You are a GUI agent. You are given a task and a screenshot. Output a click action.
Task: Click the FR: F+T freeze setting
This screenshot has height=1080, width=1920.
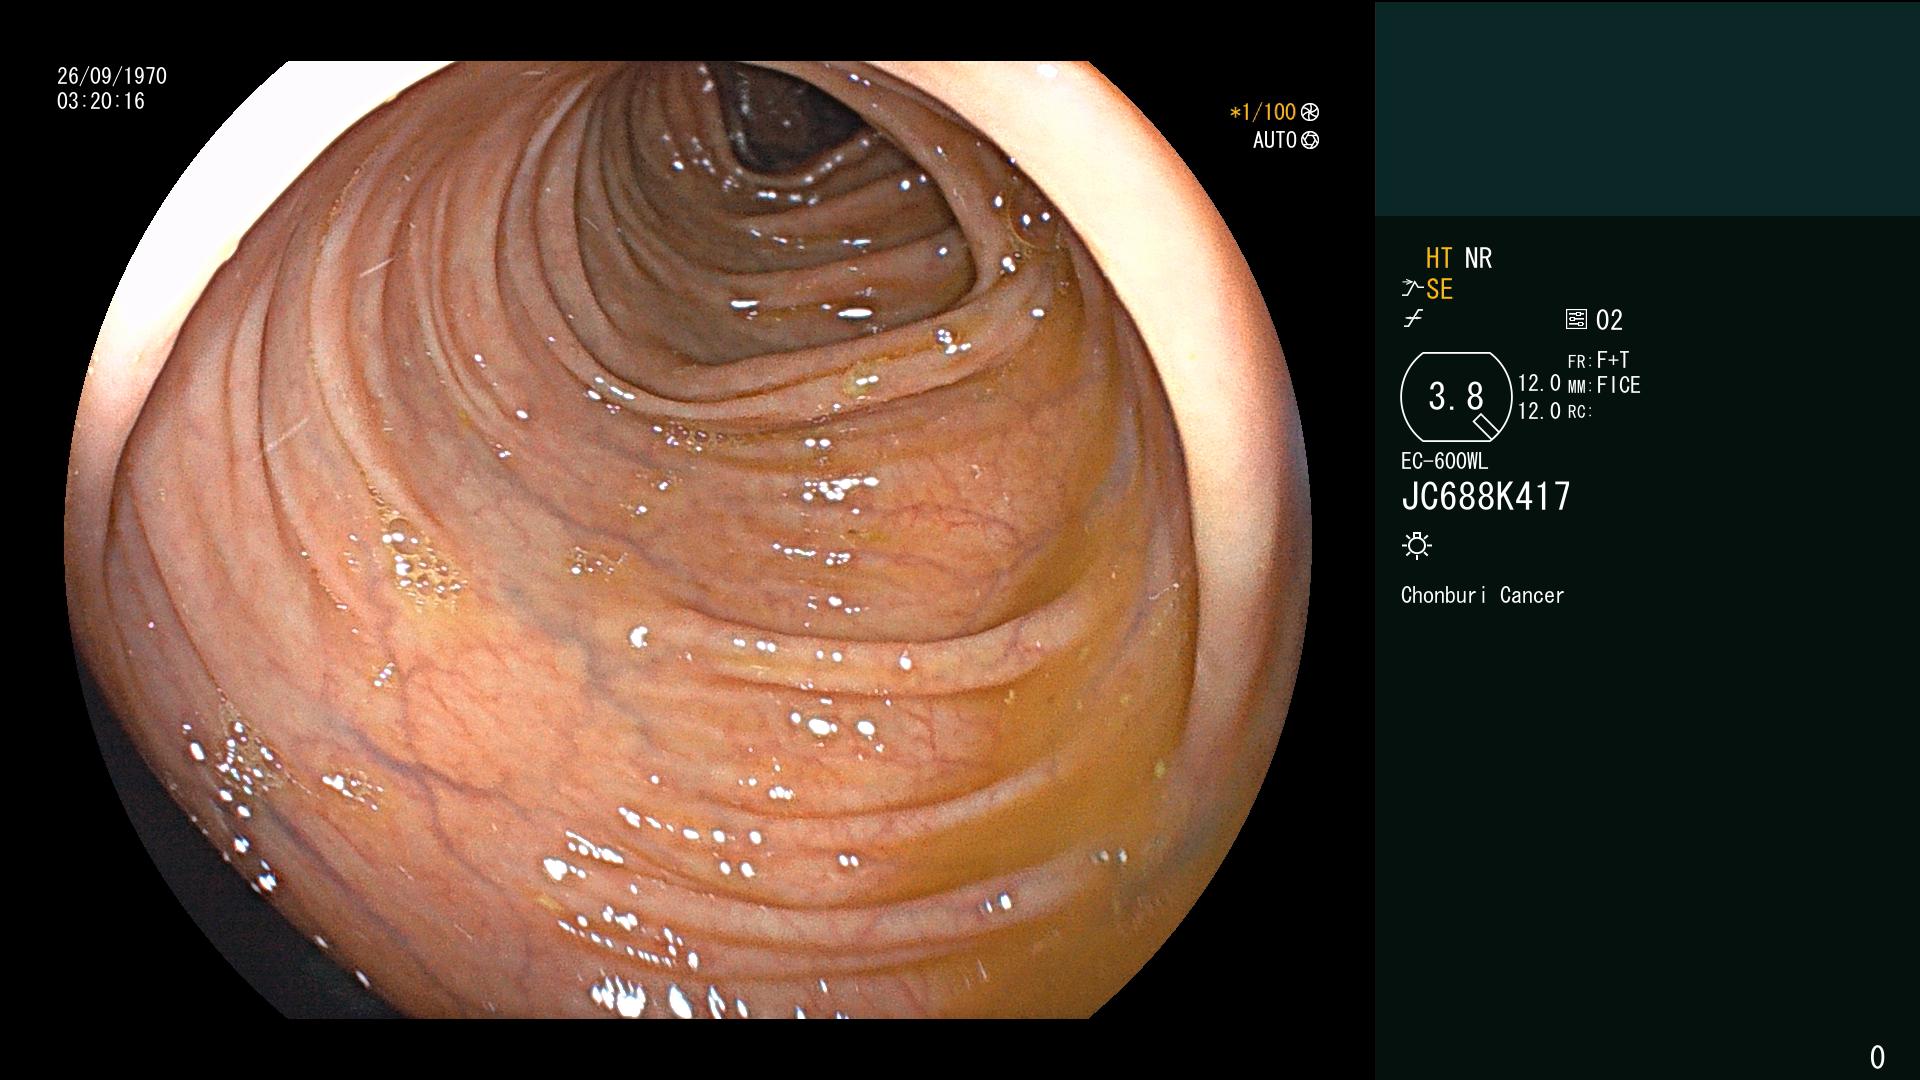pos(1598,360)
